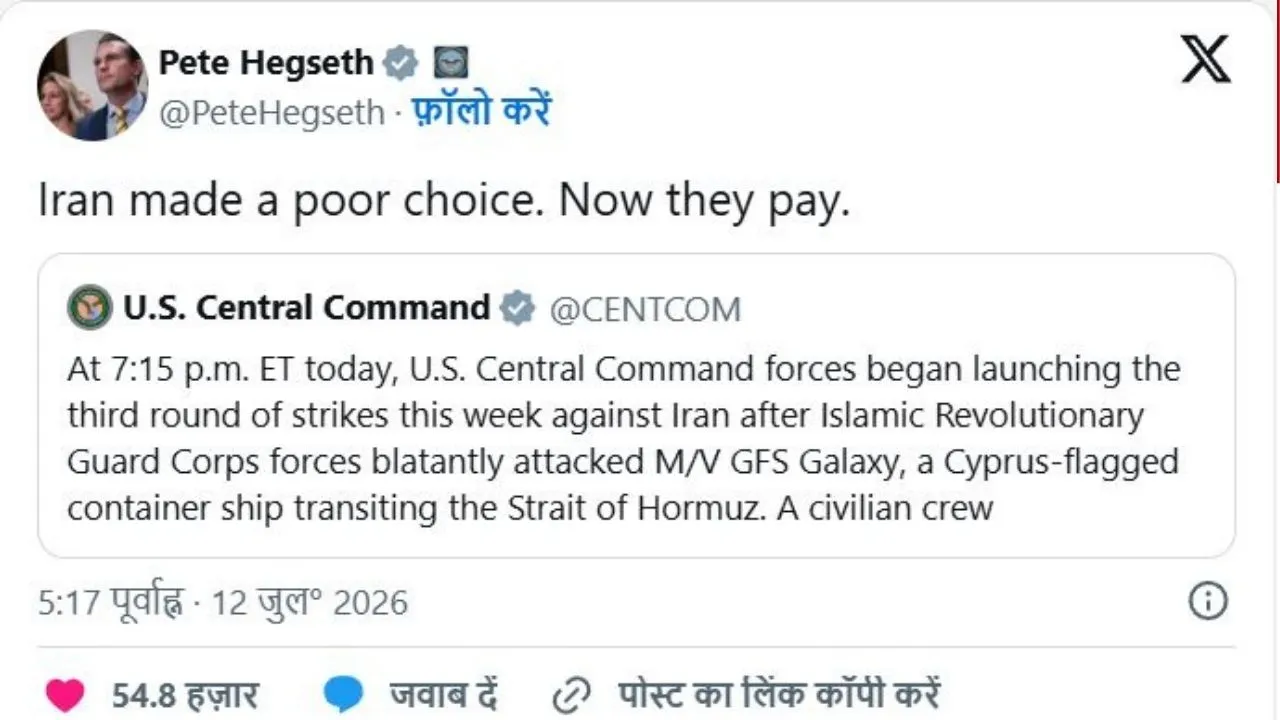Click the U.S. Central Command account name
Screen dimensions: 1280x720
pos(307,307)
